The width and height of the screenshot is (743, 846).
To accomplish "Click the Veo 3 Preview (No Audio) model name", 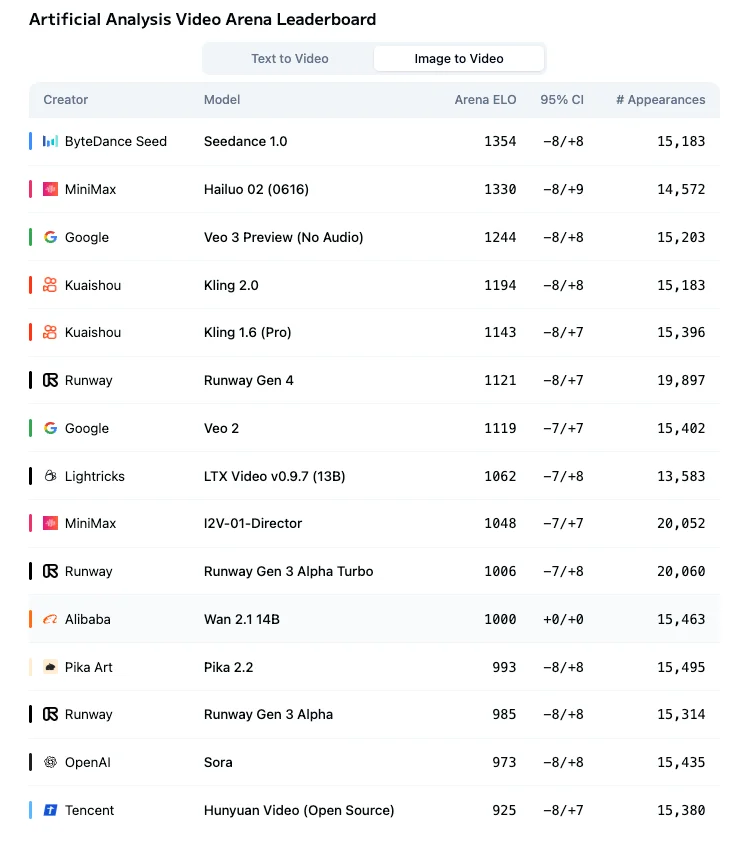I will point(283,237).
